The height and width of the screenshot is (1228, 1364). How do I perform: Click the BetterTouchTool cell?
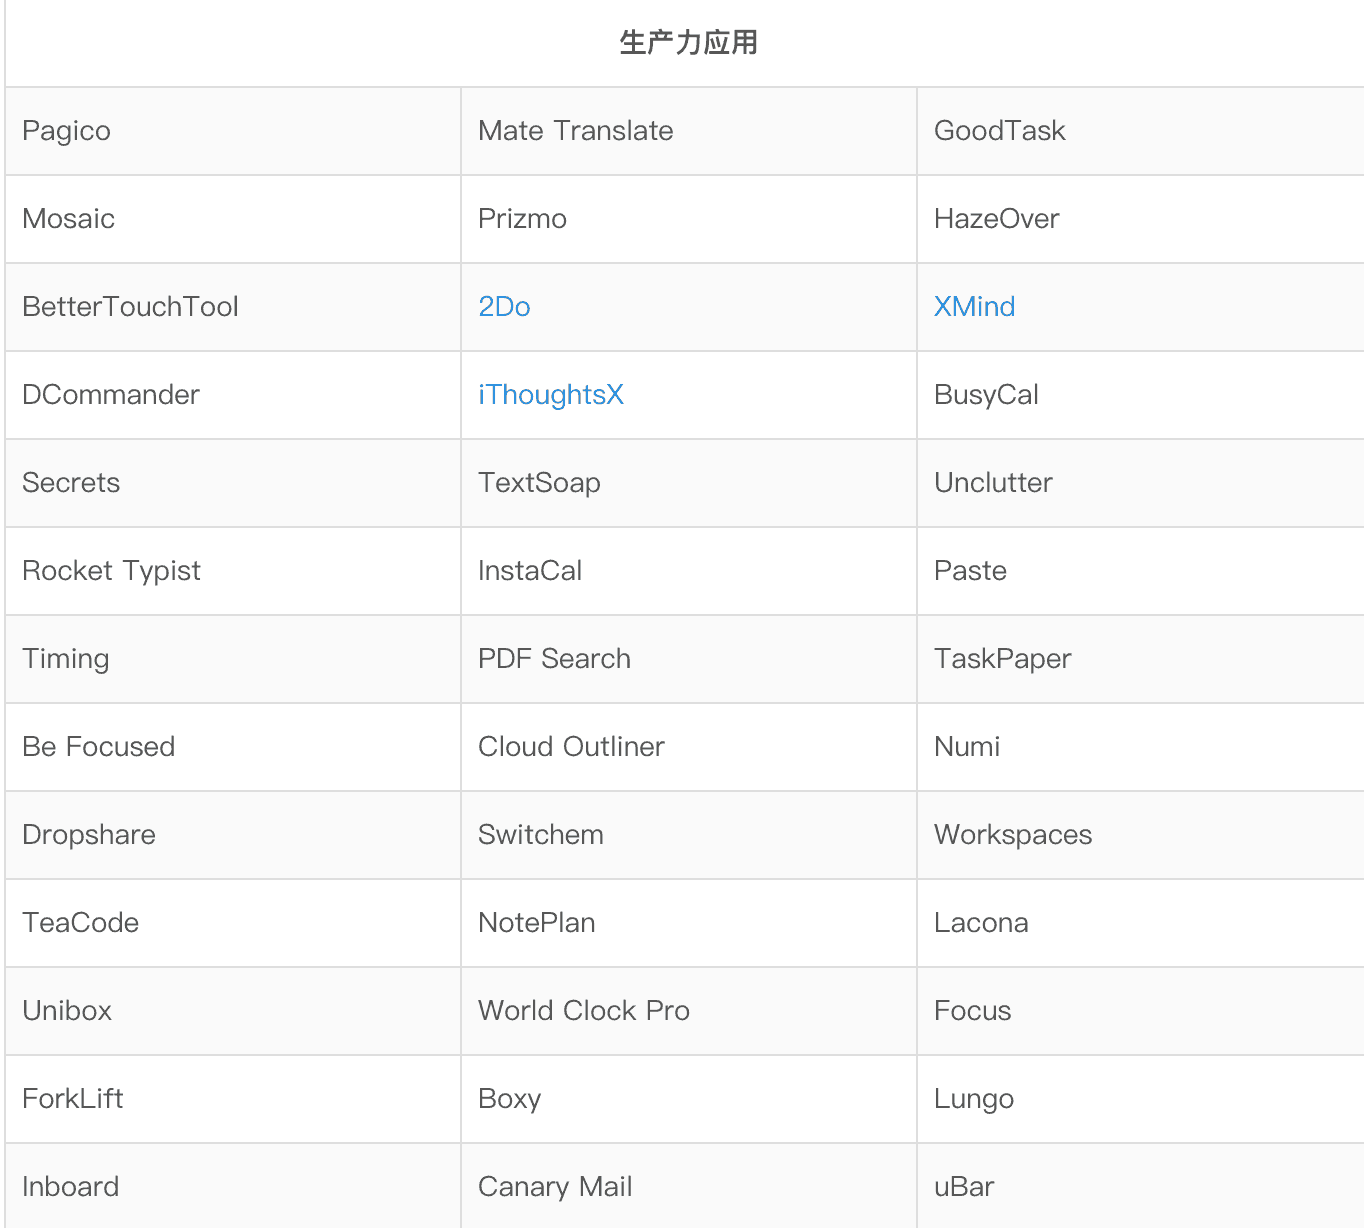[x=130, y=307]
